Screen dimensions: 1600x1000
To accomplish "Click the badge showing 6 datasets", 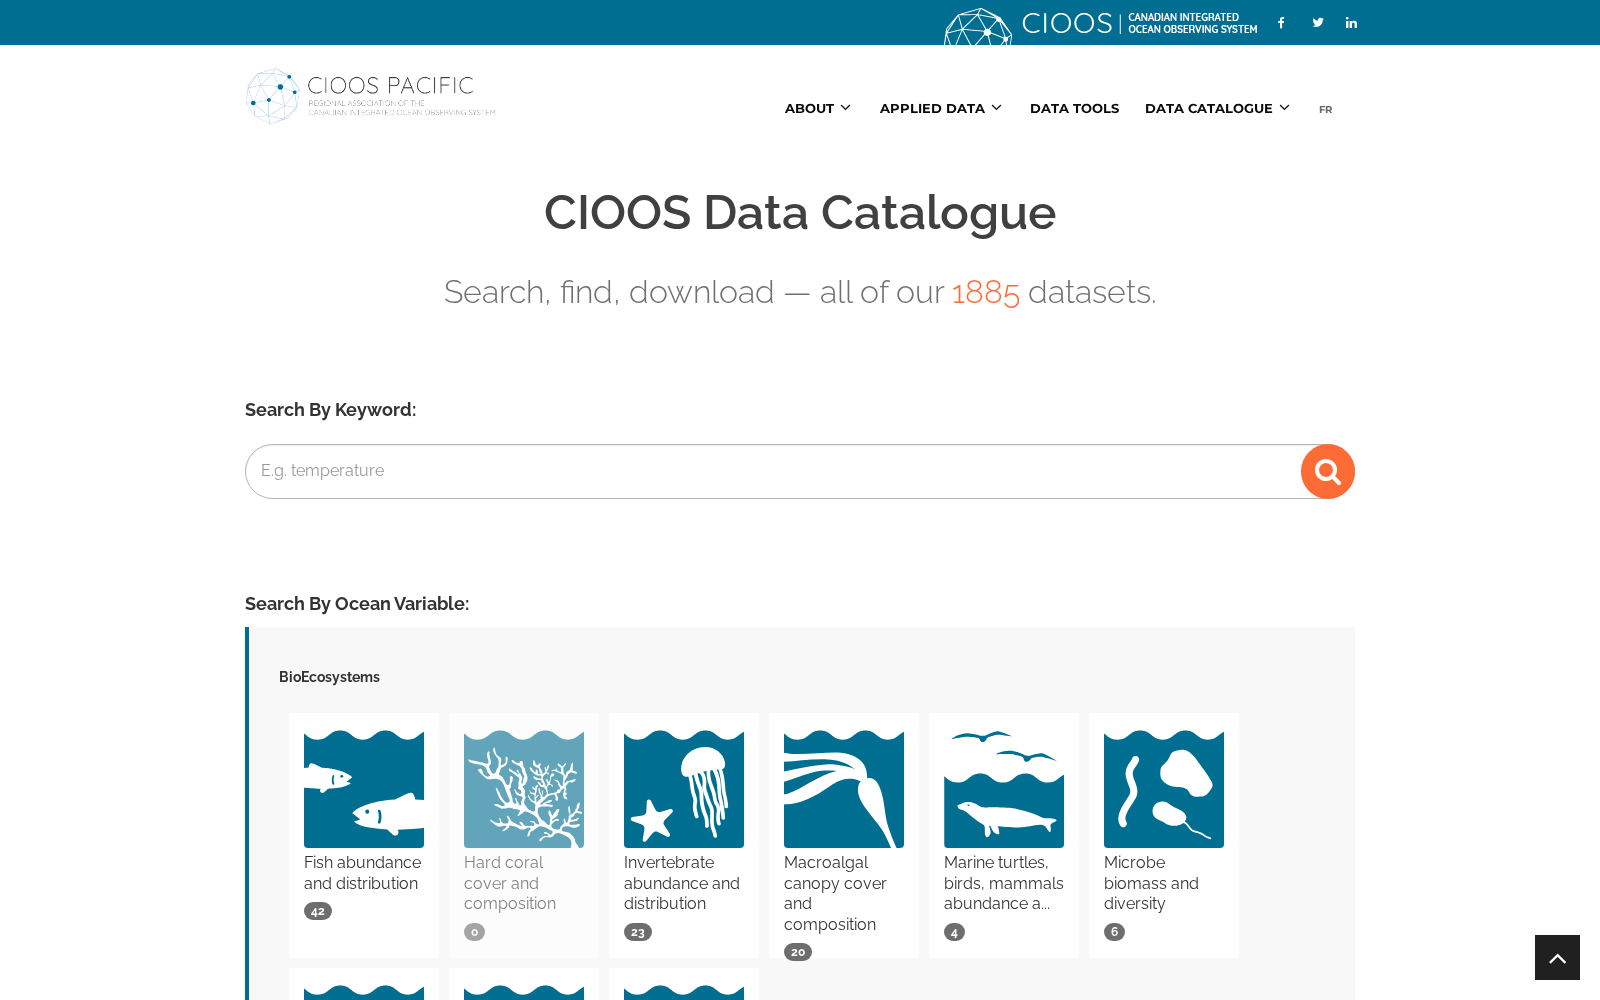I will pyautogui.click(x=1114, y=932).
